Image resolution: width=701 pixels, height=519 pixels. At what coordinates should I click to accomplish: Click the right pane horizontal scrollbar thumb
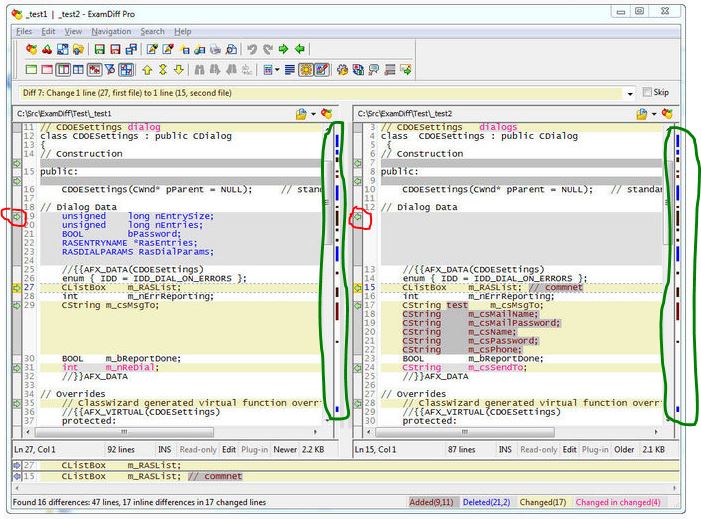pos(465,432)
